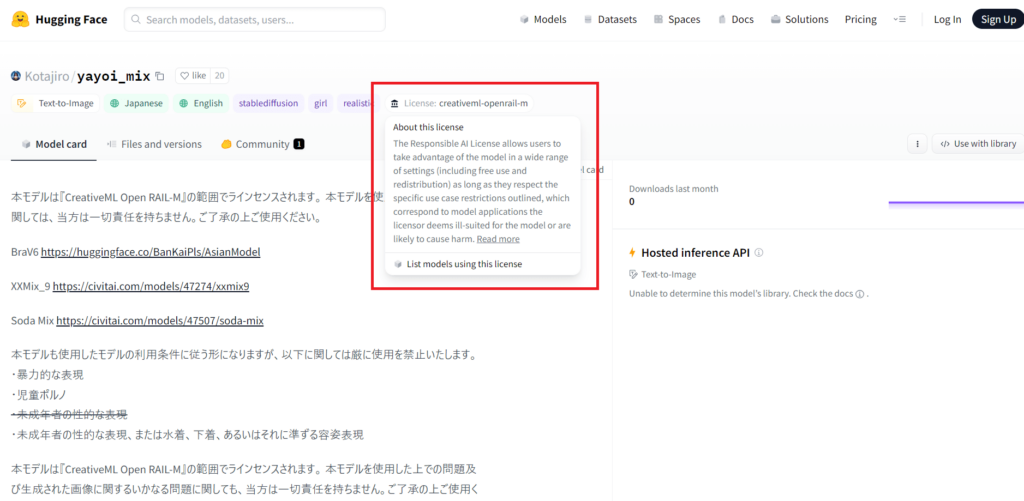The width and height of the screenshot is (1024, 501).
Task: Click the BraV6 text label
Action: pos(25,252)
